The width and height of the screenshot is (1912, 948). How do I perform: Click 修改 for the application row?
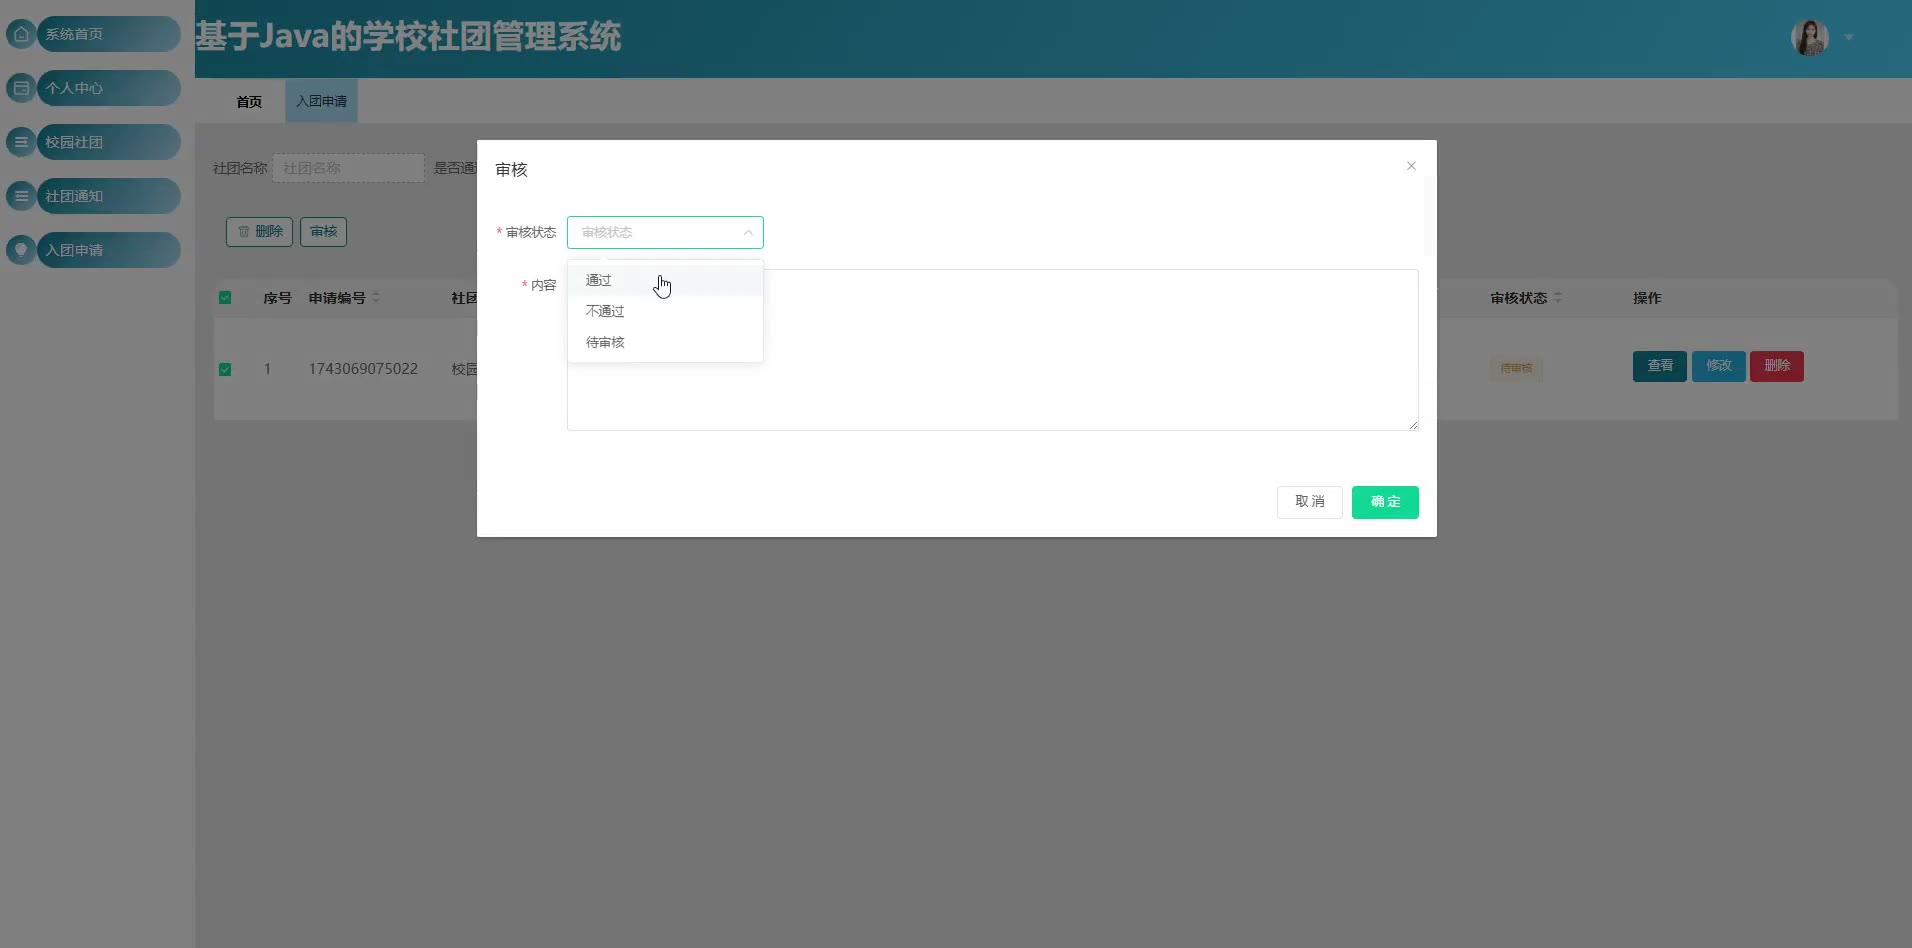pos(1719,366)
